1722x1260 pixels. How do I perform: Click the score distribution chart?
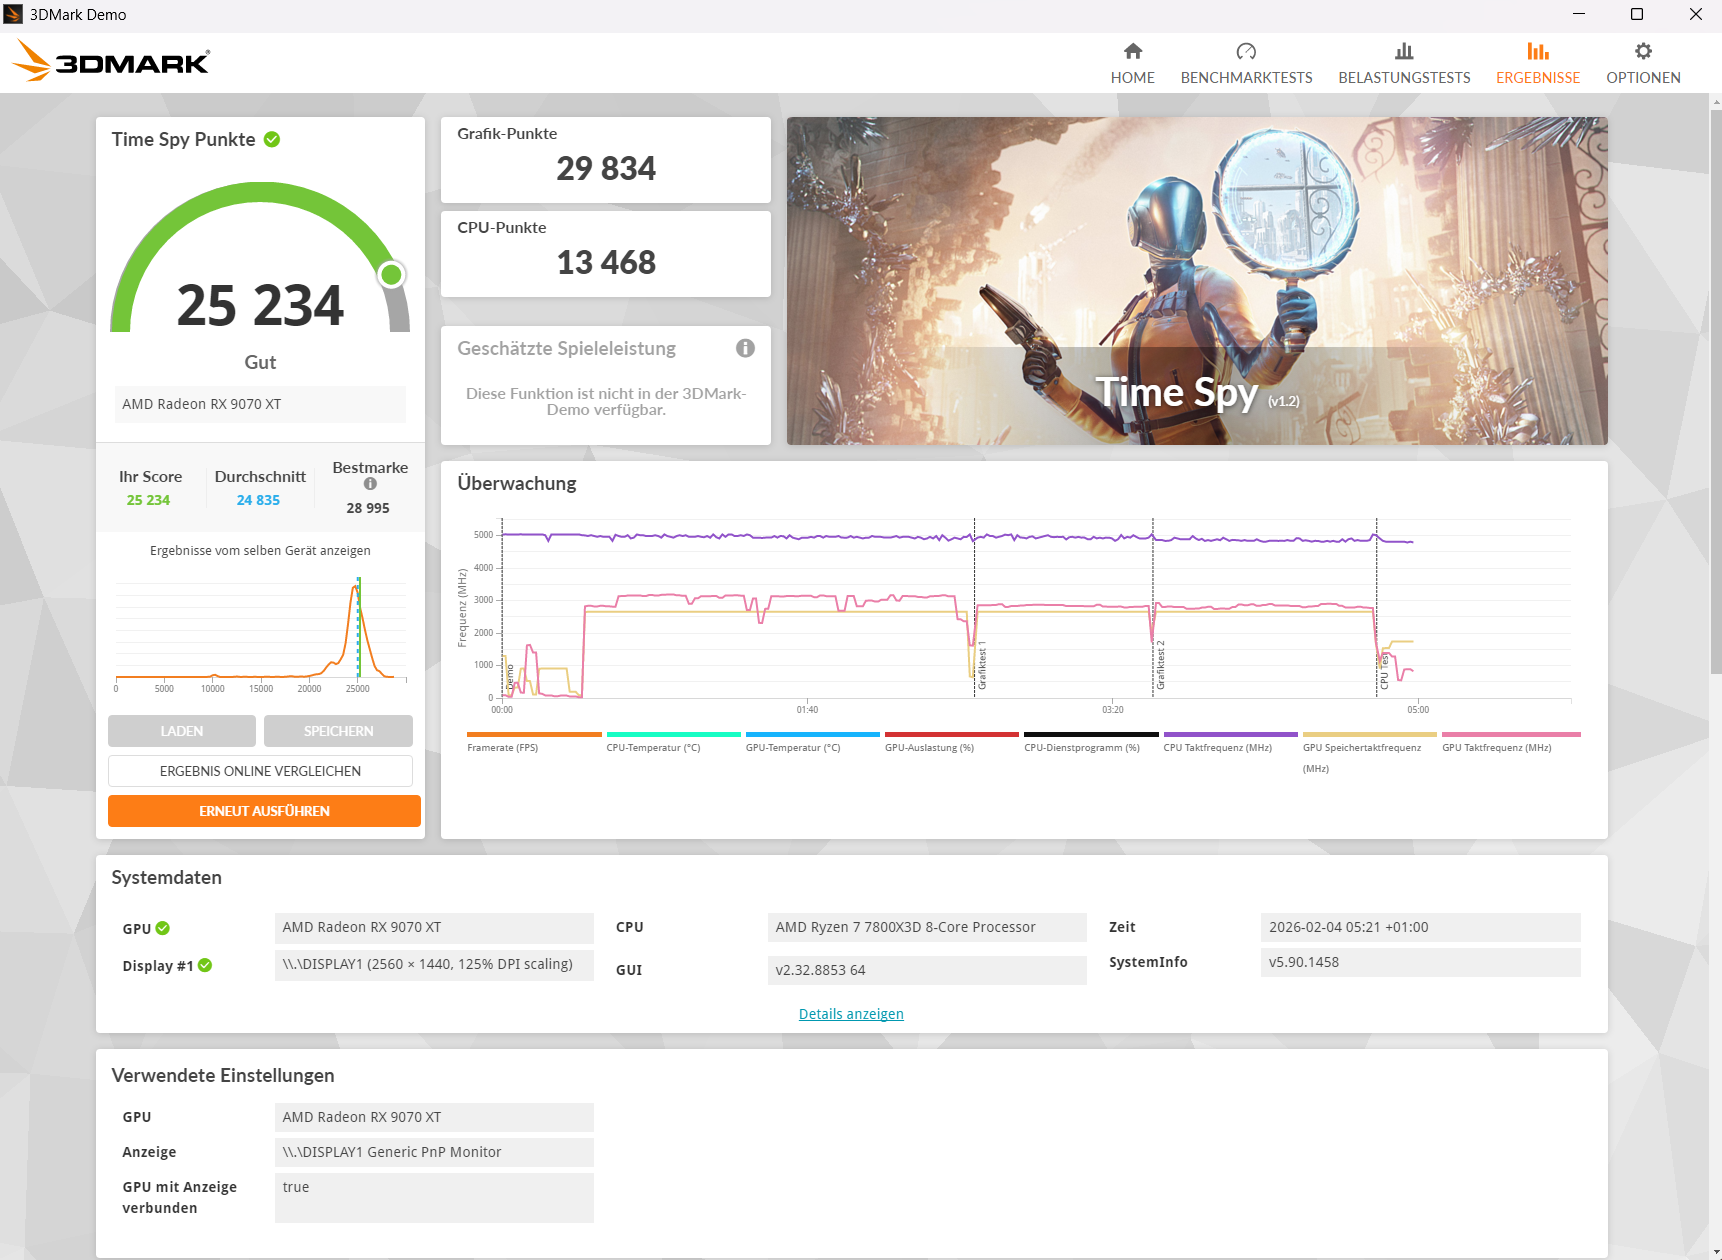pyautogui.click(x=260, y=631)
